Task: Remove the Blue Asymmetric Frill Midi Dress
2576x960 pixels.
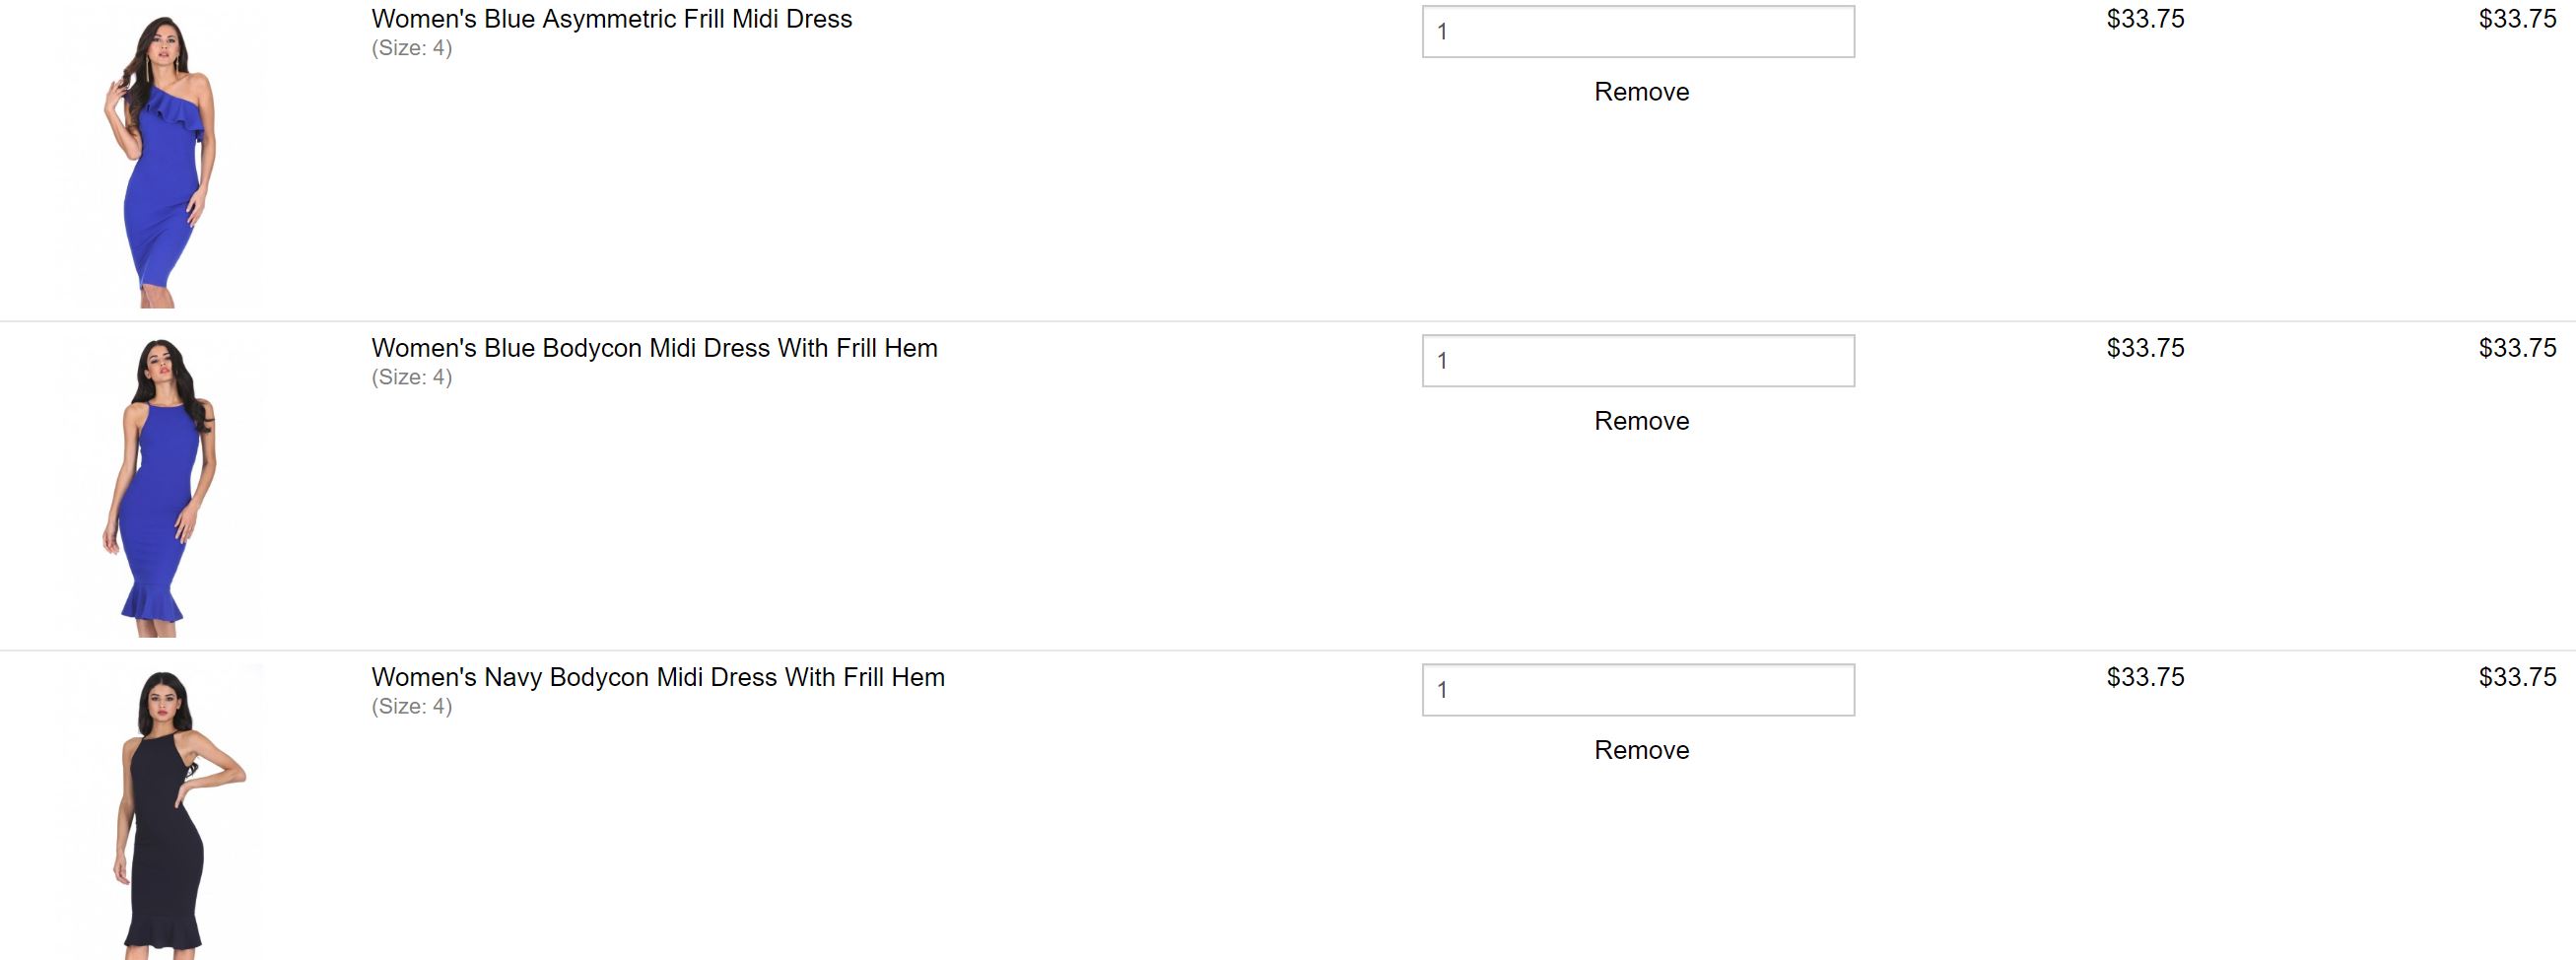Action: [x=1641, y=92]
